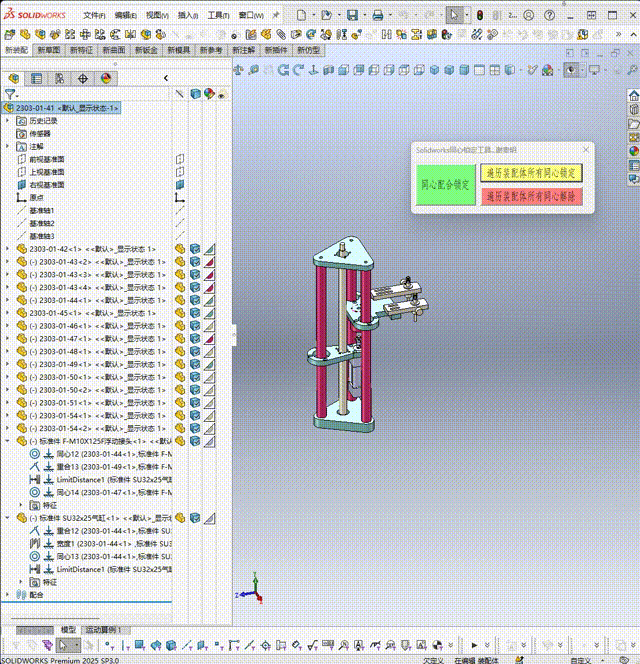Viewport: 640px width, 664px height.
Task: Open the 文件 menu
Action: click(x=94, y=16)
